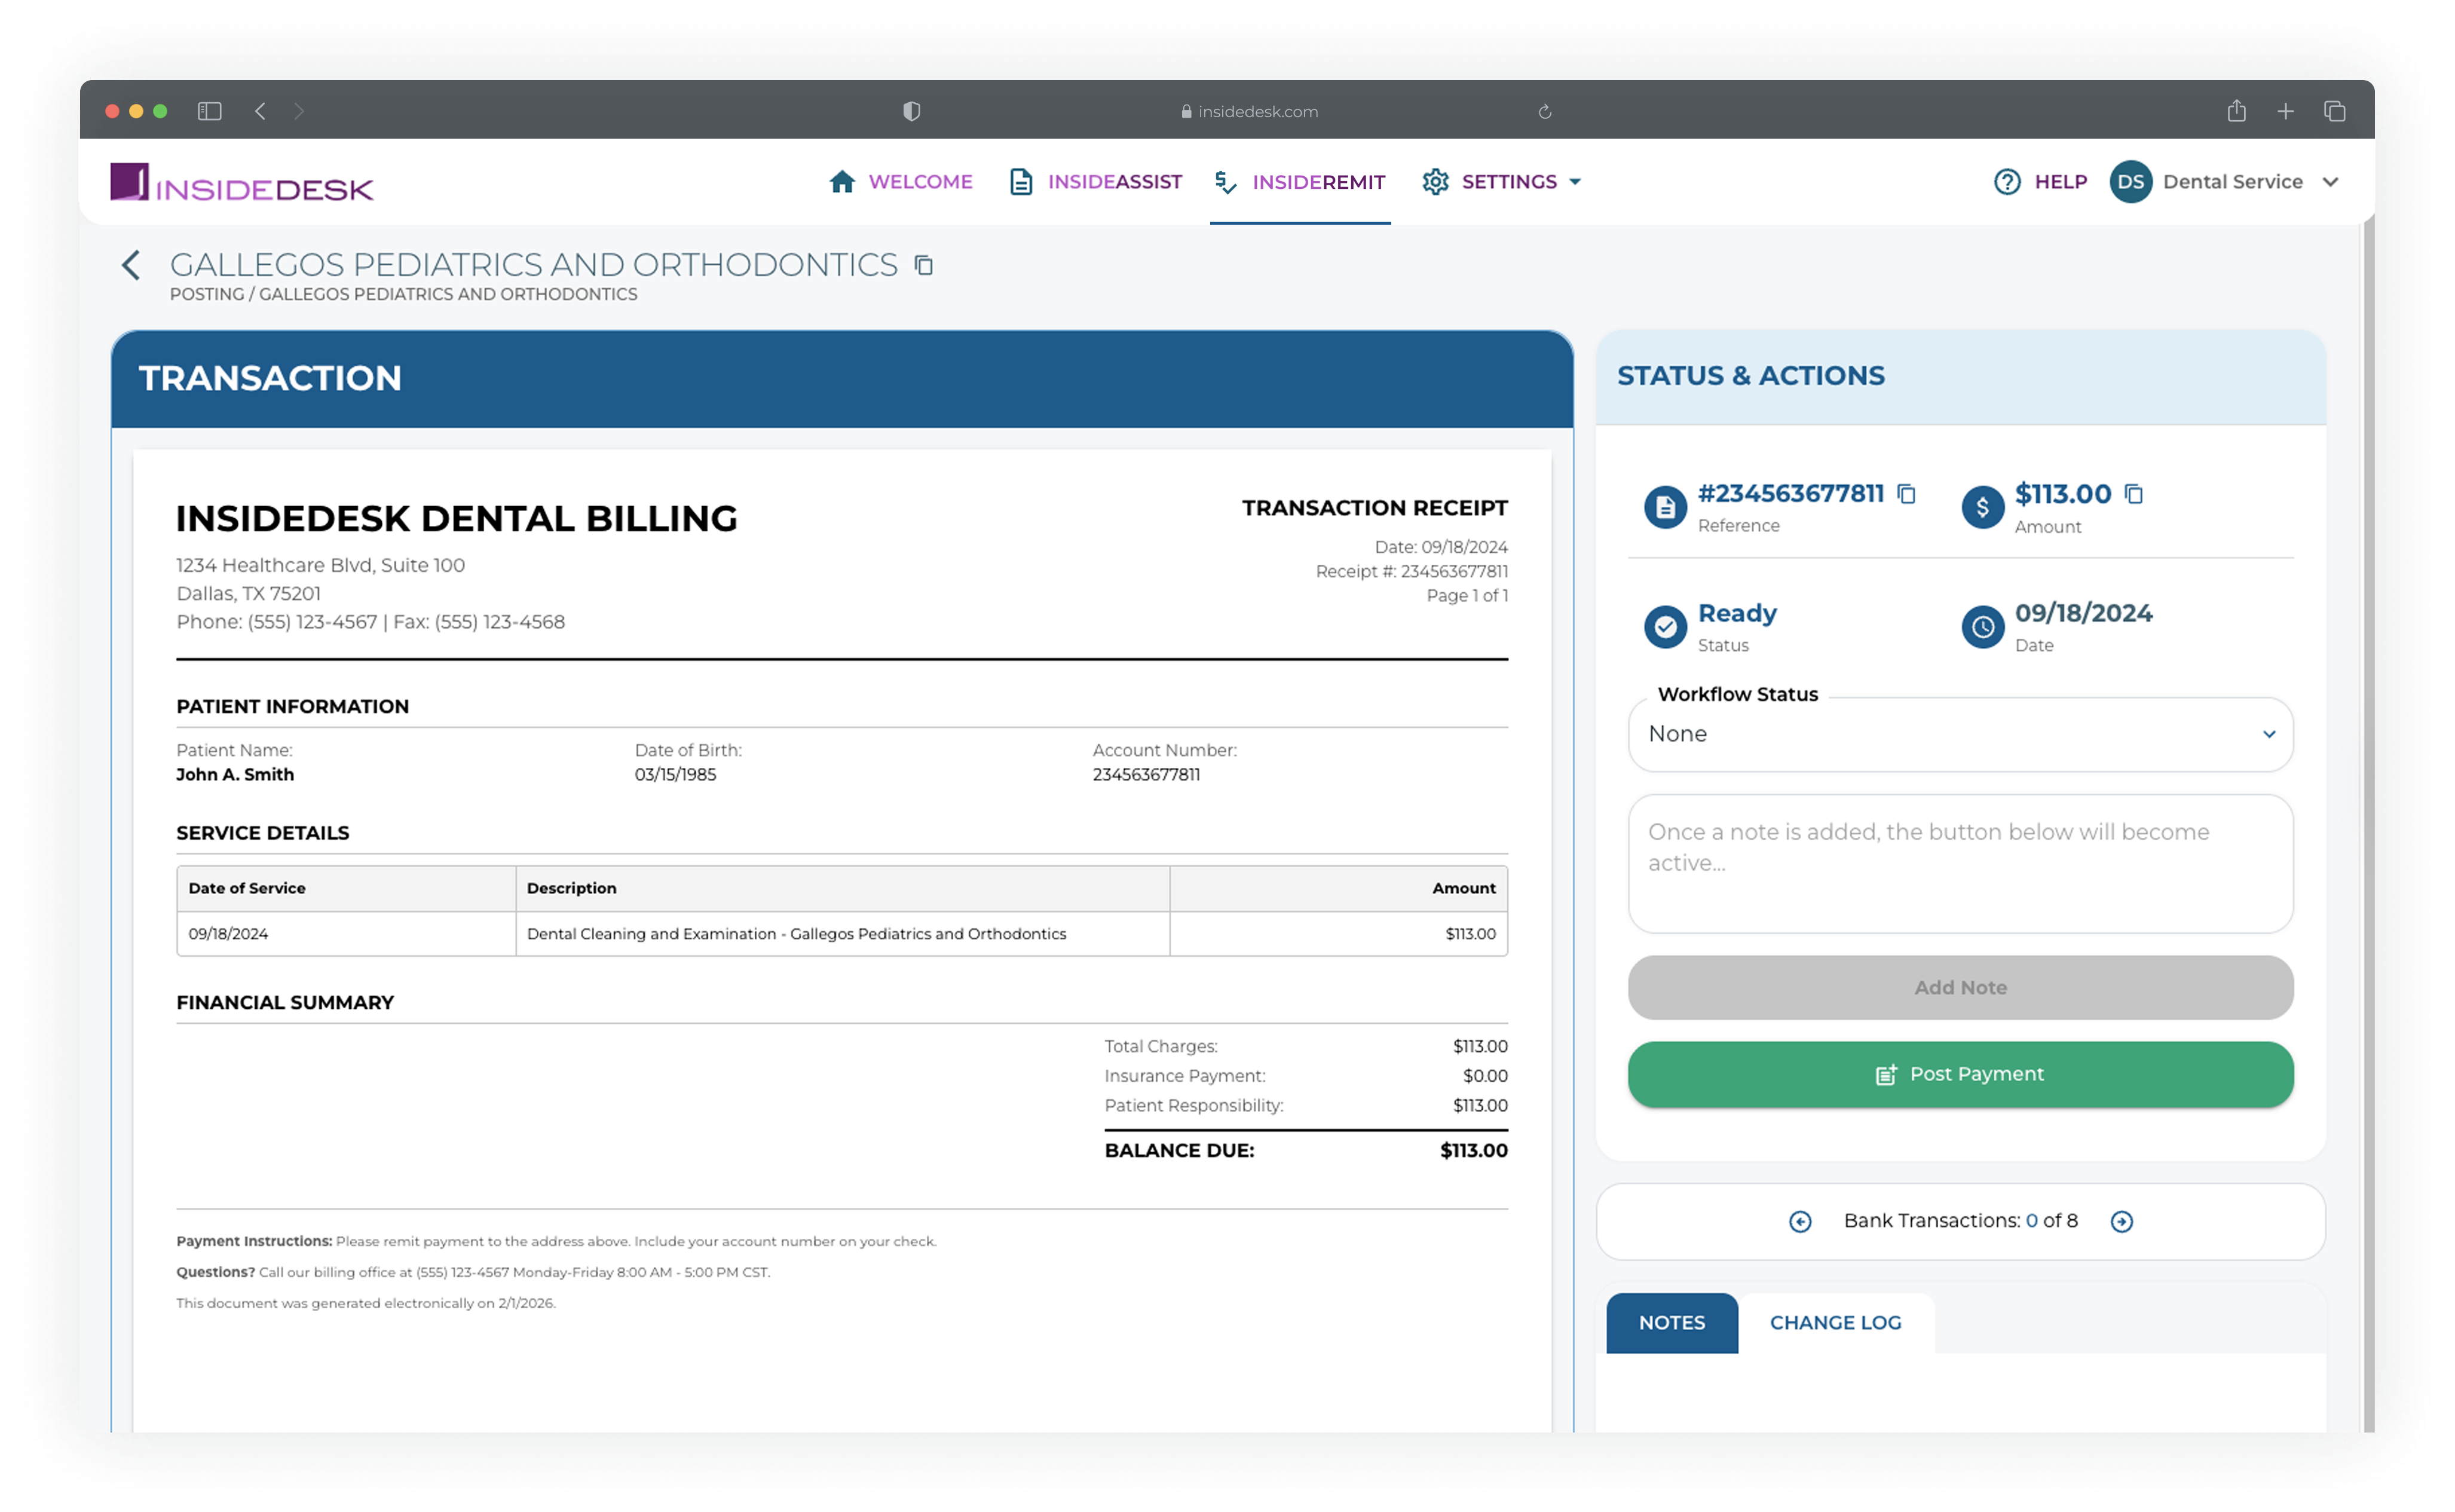Copy the $113.00 amount
Screen dimensions: 2455x1512
[x=2134, y=494]
